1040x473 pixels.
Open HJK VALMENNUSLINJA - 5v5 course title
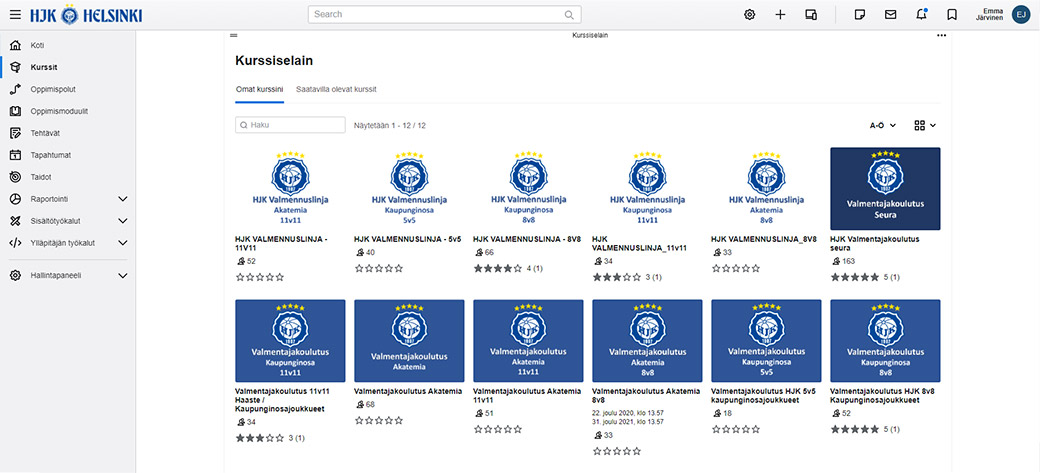407,239
